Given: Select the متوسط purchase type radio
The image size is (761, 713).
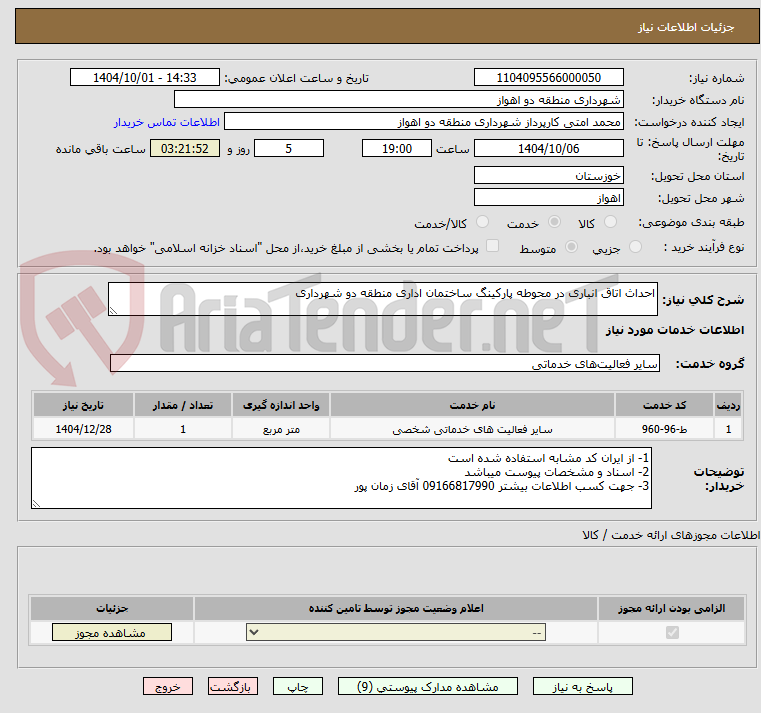Looking at the screenshot, I should coord(571,247).
